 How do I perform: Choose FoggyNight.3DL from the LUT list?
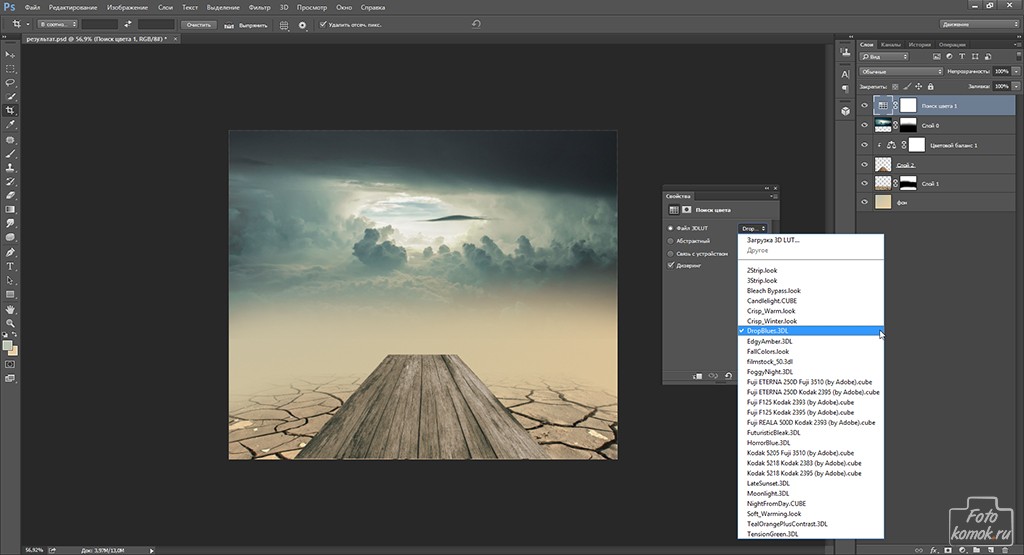click(x=769, y=372)
